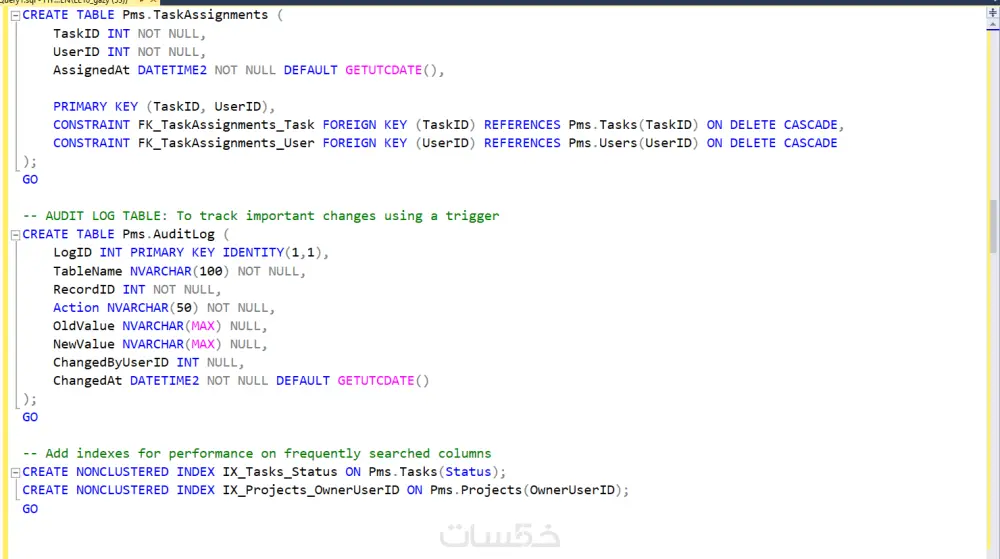The height and width of the screenshot is (559, 1000).
Task: Click the "NewValue" column name
Action: tap(84, 345)
